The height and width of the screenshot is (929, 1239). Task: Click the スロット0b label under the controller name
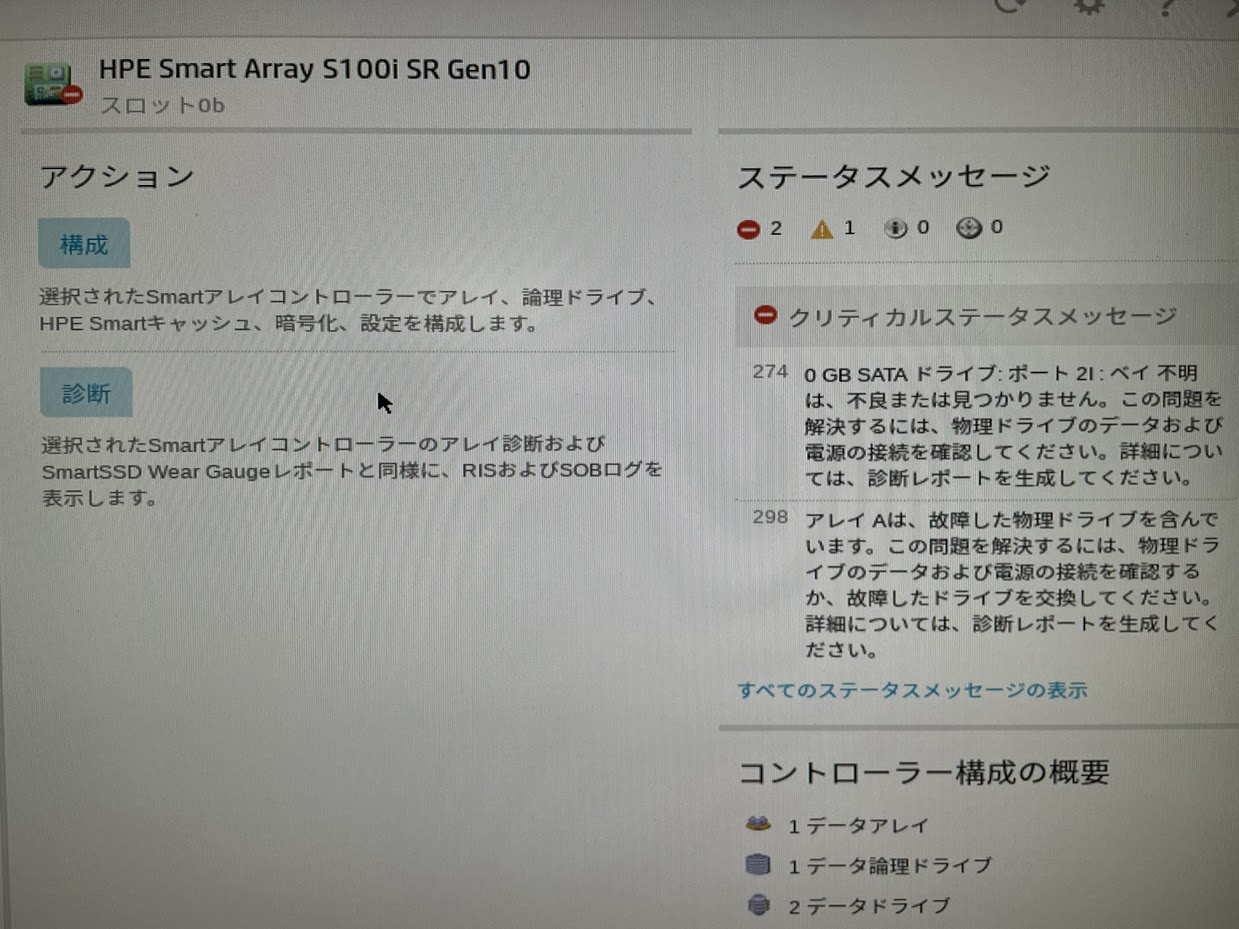(x=160, y=105)
